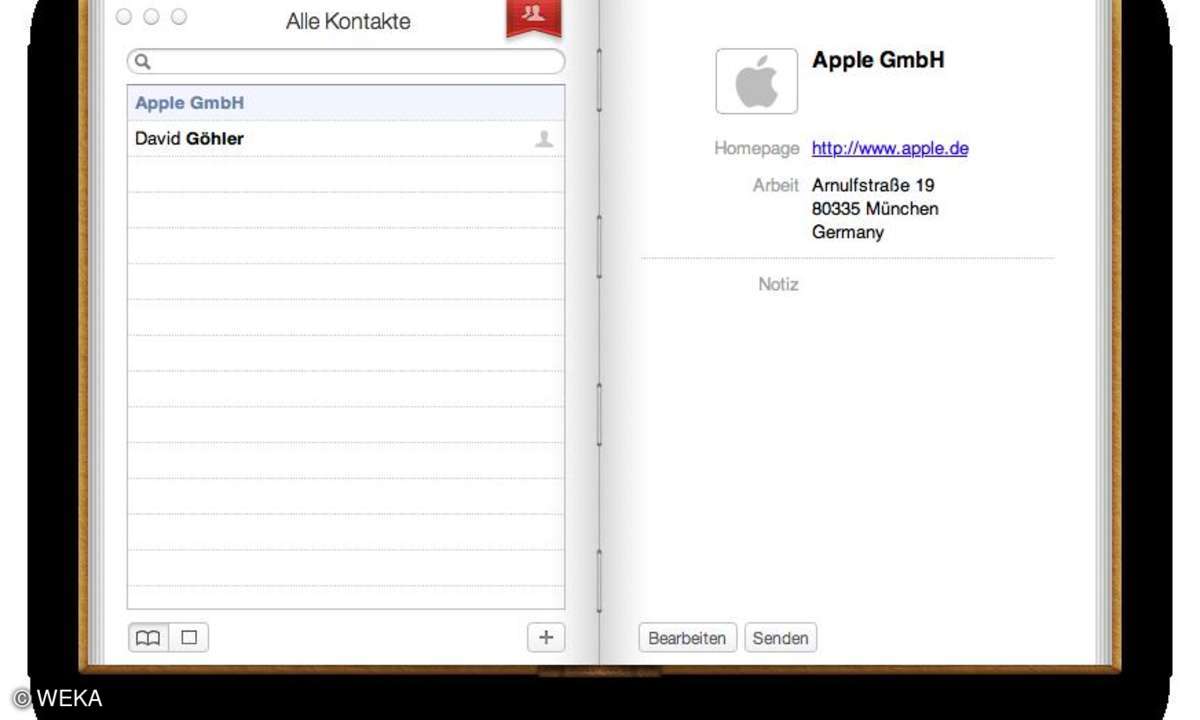This screenshot has width=1200, height=720.
Task: Click the Arbeit address label
Action: pyautogui.click(x=776, y=185)
